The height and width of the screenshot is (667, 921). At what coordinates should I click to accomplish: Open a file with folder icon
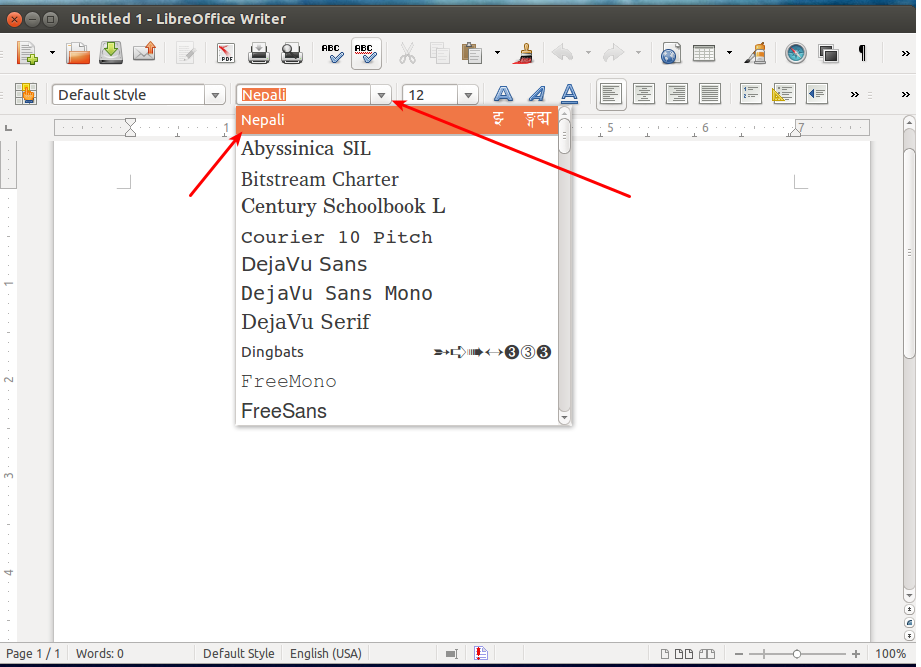pos(78,53)
